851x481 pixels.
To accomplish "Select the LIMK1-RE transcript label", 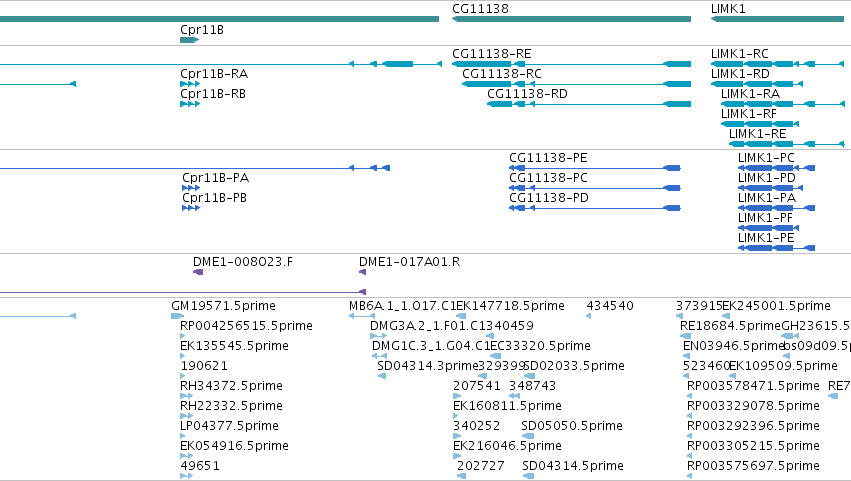I will click(x=757, y=134).
